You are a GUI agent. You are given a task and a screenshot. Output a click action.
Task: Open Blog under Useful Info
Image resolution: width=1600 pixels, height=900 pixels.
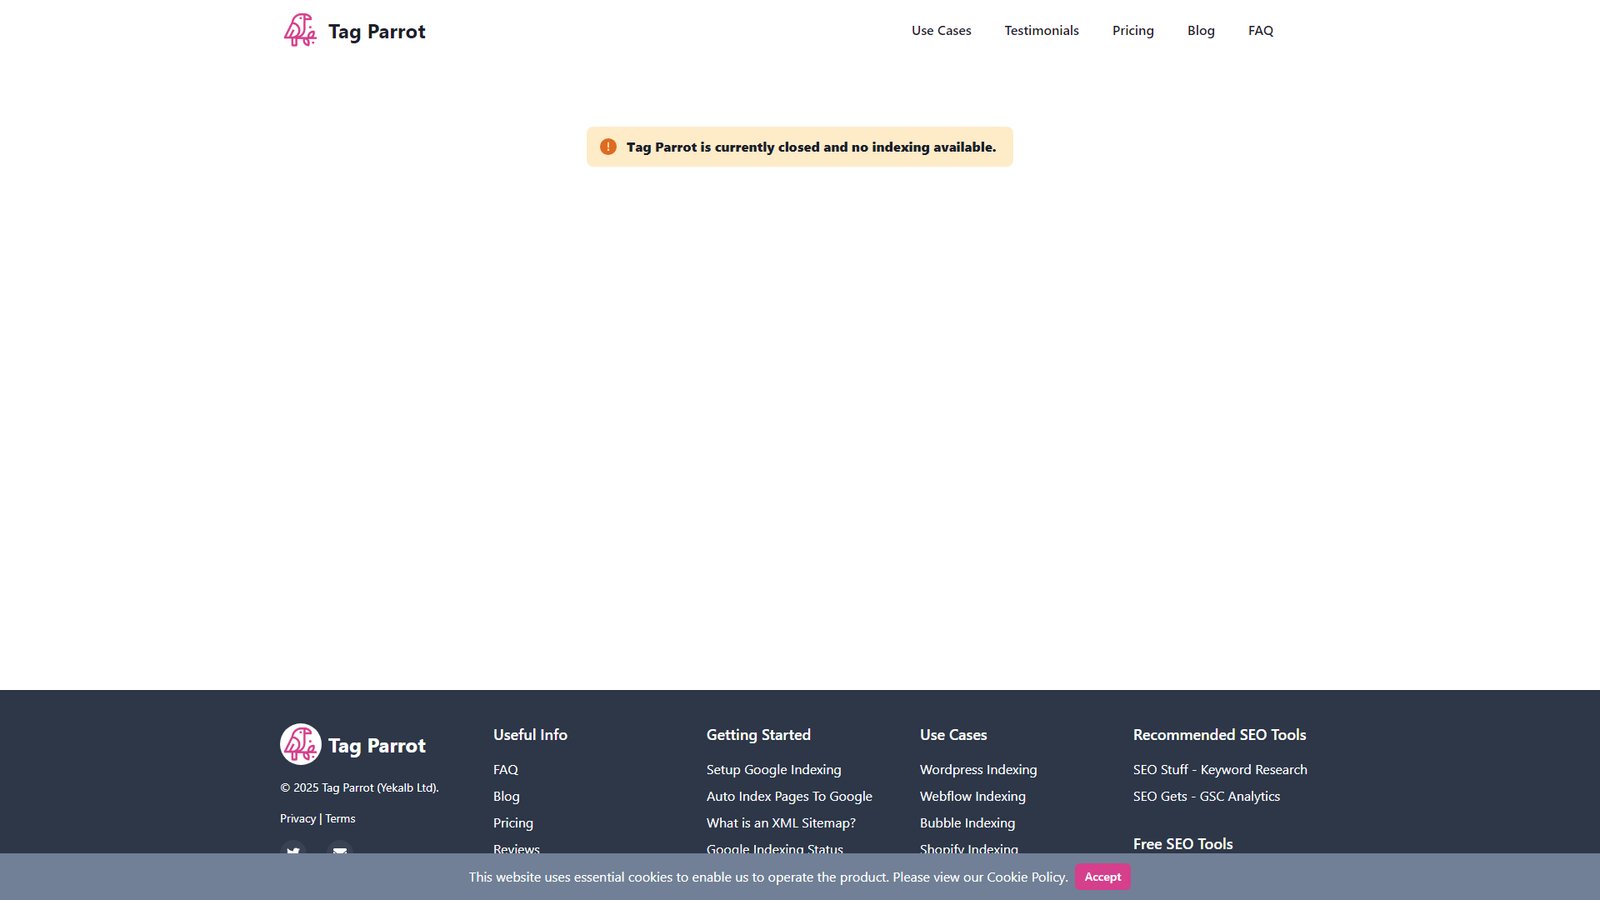(506, 797)
